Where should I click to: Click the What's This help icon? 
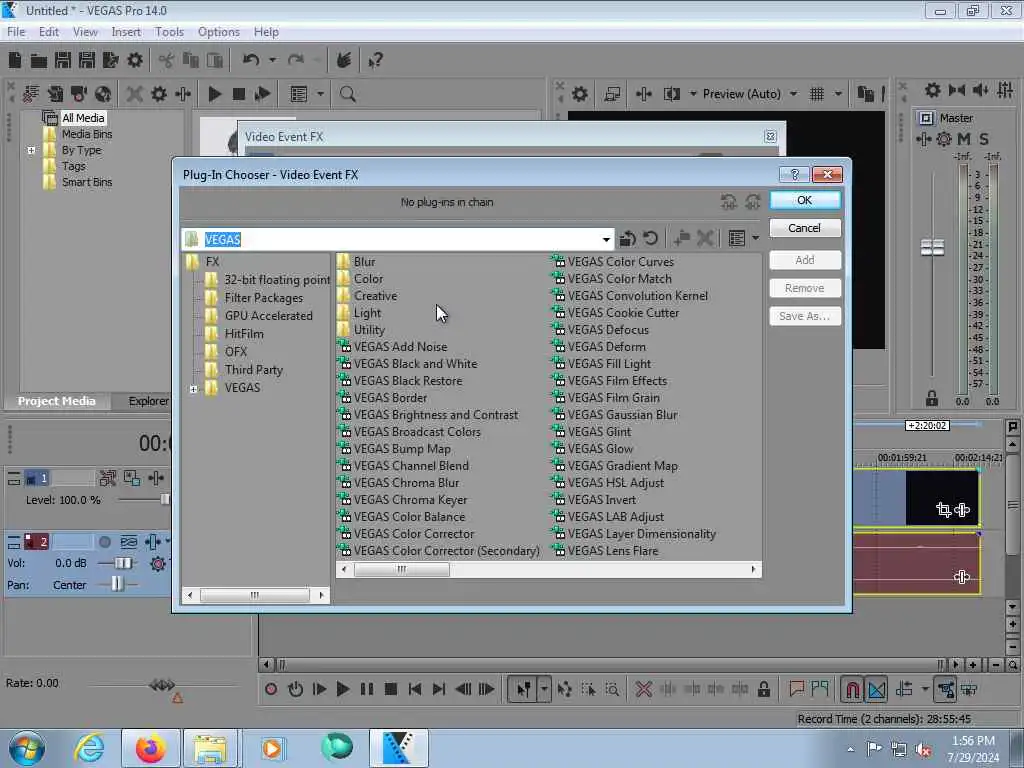(x=375, y=61)
